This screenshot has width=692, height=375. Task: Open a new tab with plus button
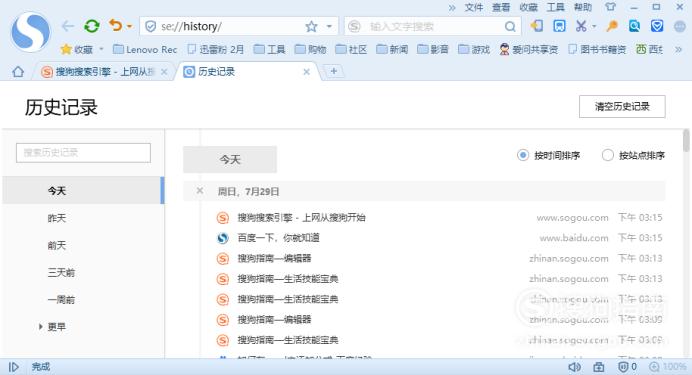coord(334,71)
